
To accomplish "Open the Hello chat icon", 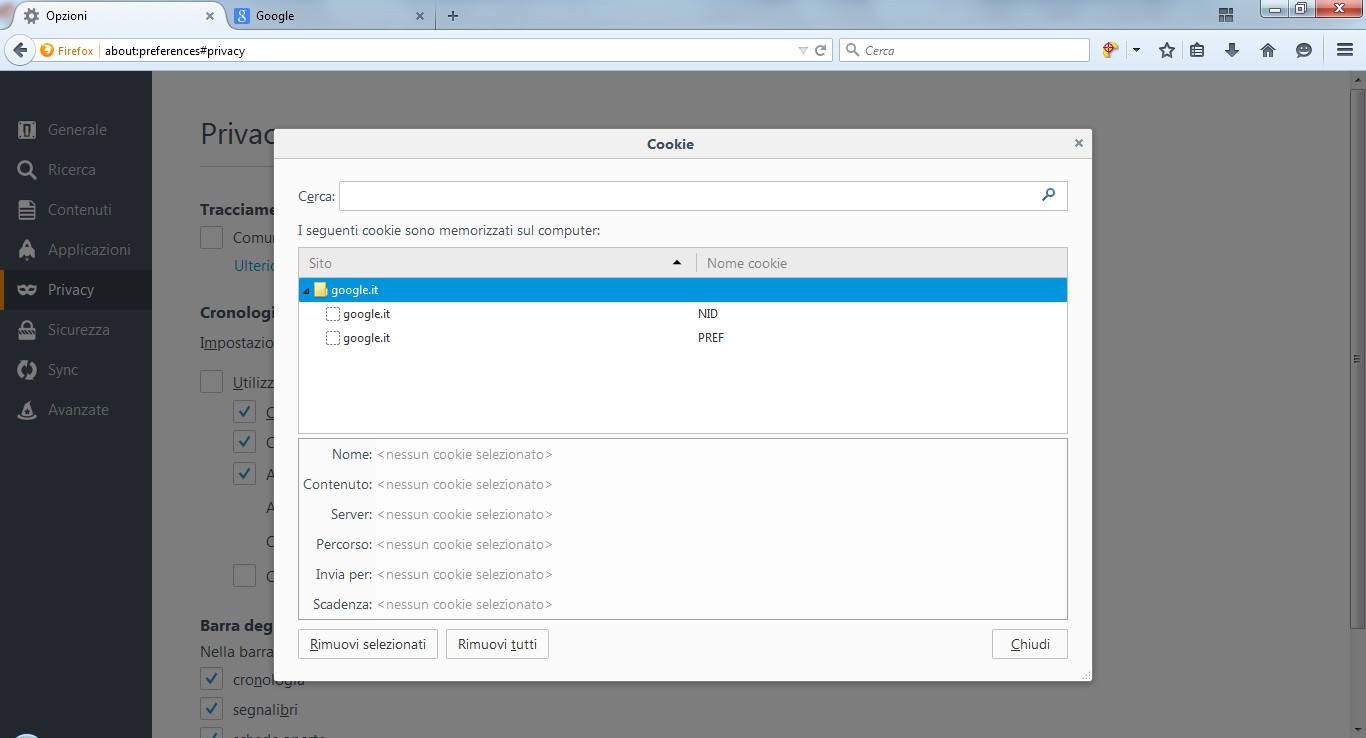I will 1303,49.
